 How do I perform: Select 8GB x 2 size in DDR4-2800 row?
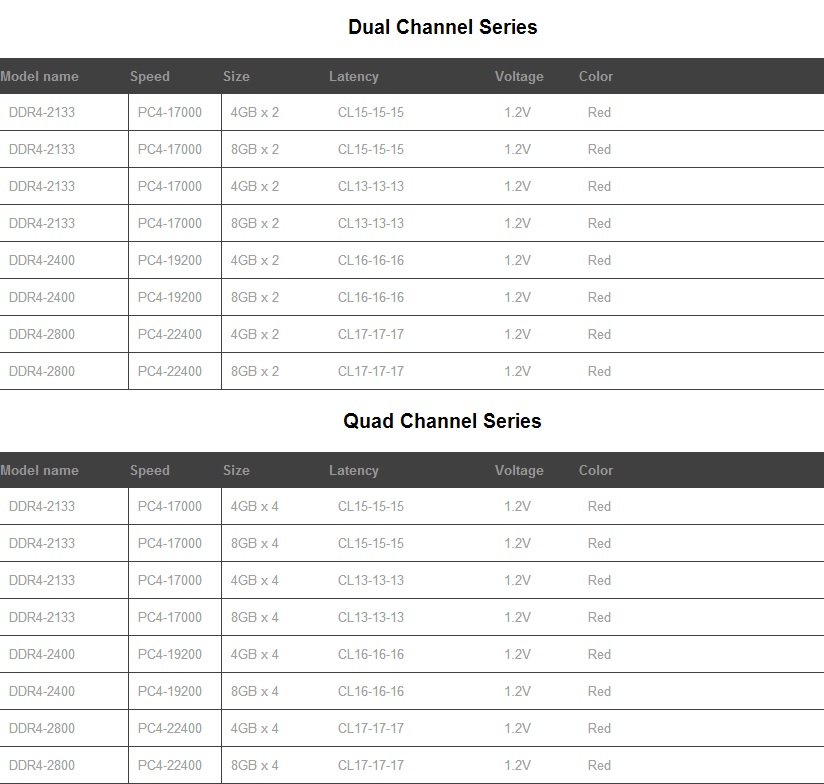(x=255, y=371)
